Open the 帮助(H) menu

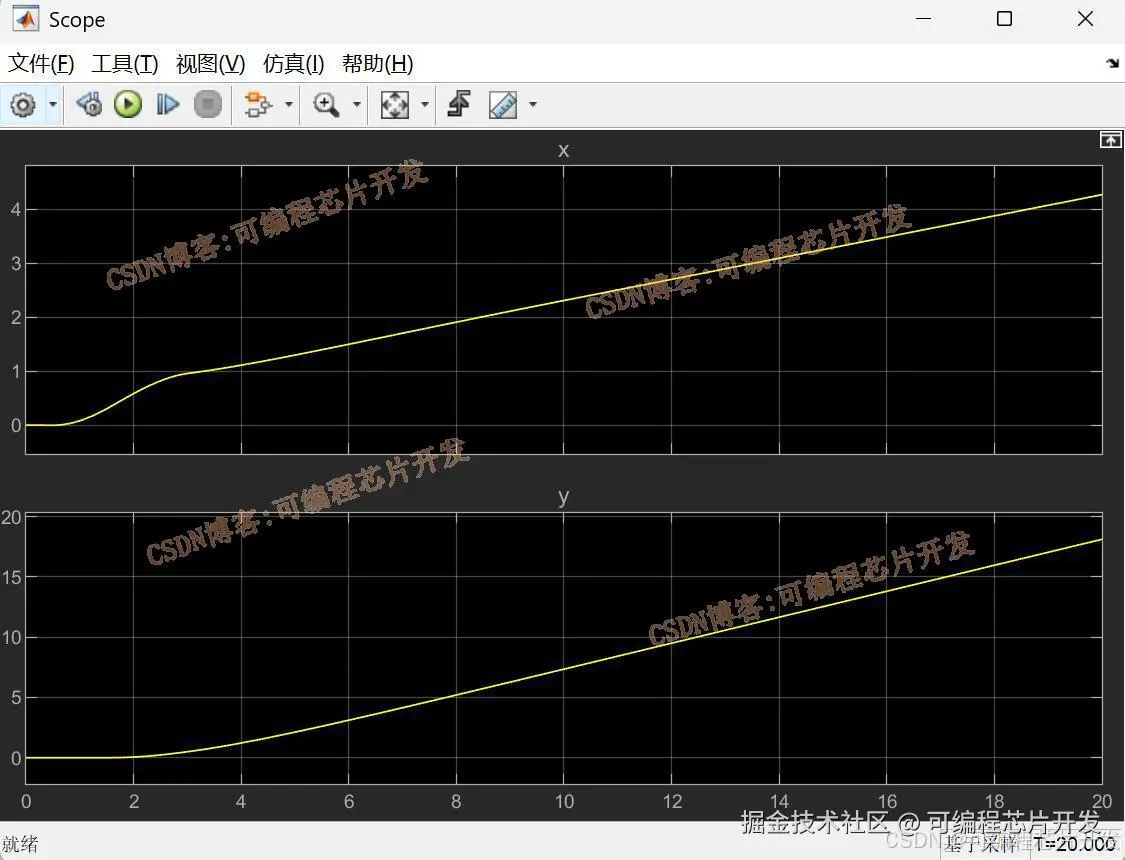377,64
